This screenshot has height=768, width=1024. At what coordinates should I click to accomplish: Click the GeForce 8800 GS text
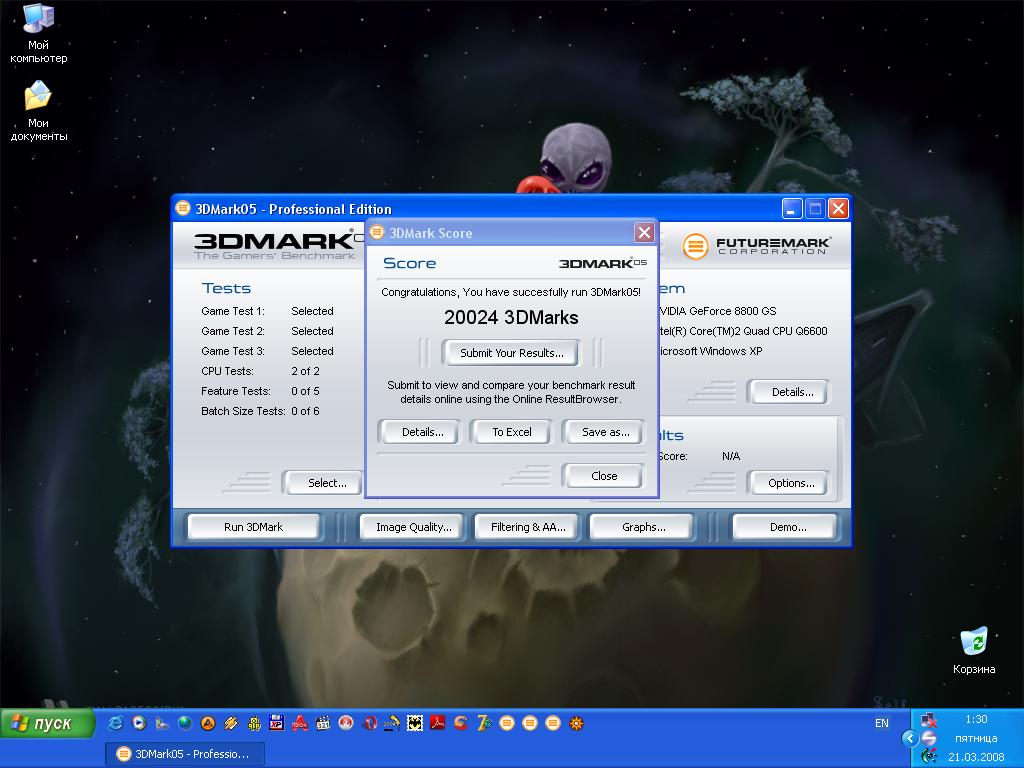(x=718, y=311)
